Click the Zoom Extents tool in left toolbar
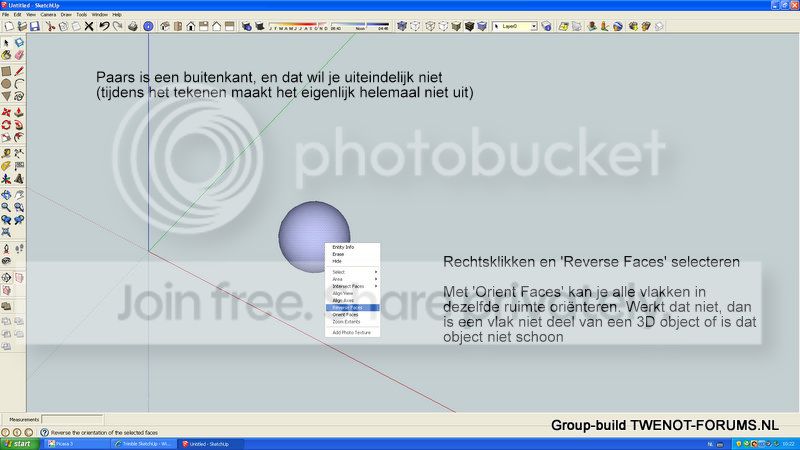 click(x=6, y=232)
